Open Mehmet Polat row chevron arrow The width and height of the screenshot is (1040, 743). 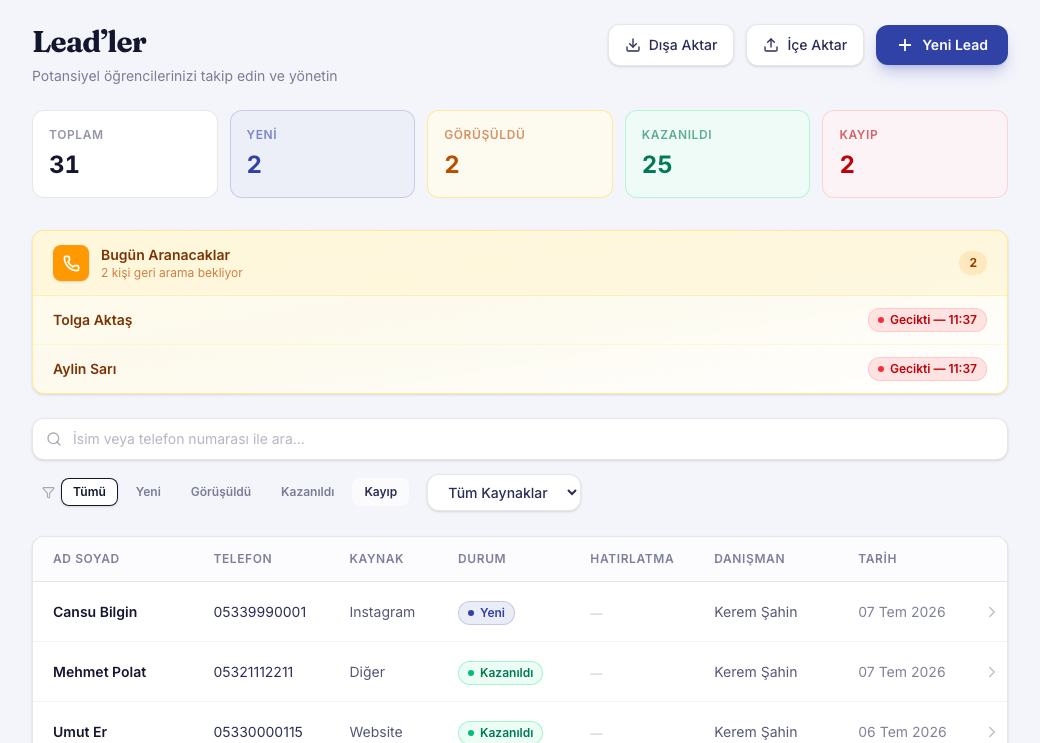click(992, 672)
